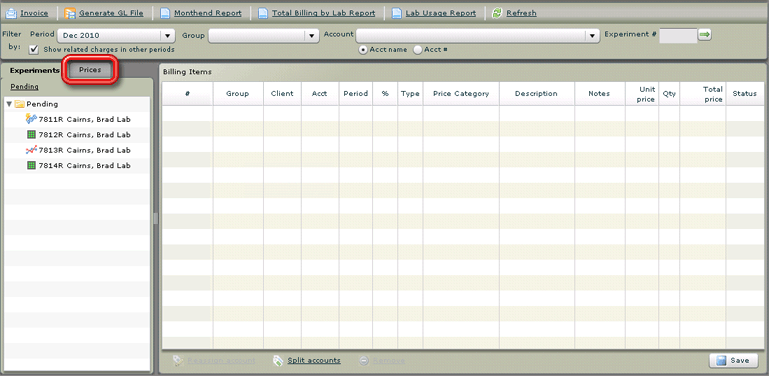This screenshot has width=769, height=376.
Task: Click the chart icon for 7813R
Action: pos(31,150)
